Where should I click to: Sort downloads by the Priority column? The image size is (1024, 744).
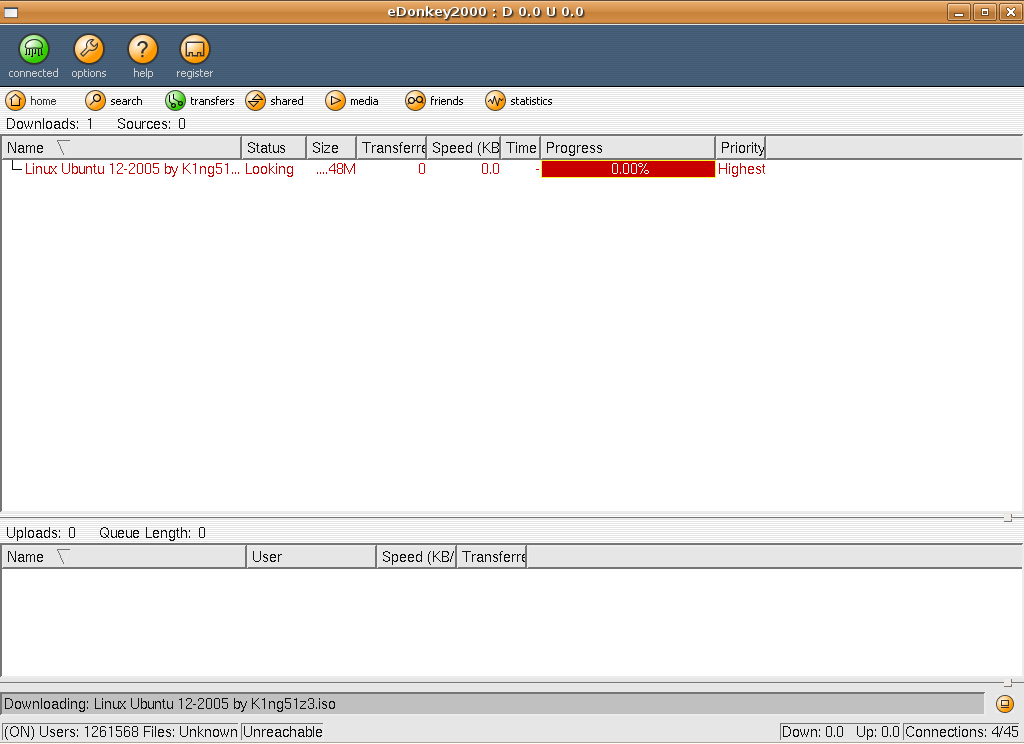741,148
